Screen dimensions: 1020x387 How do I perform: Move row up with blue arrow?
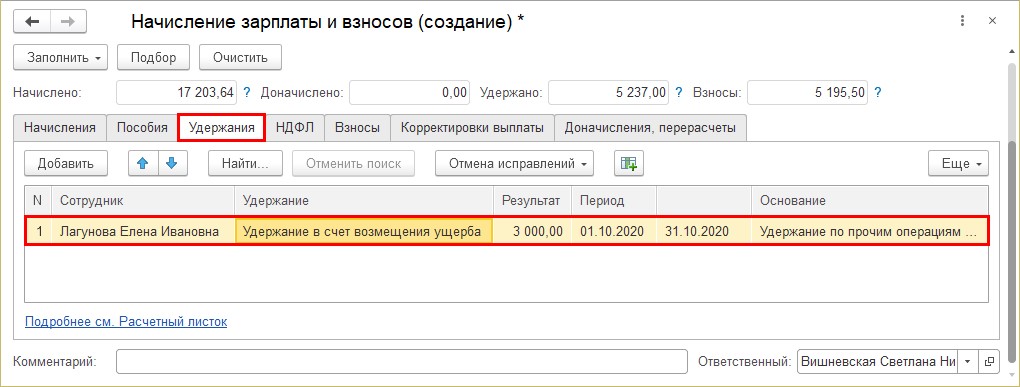143,163
